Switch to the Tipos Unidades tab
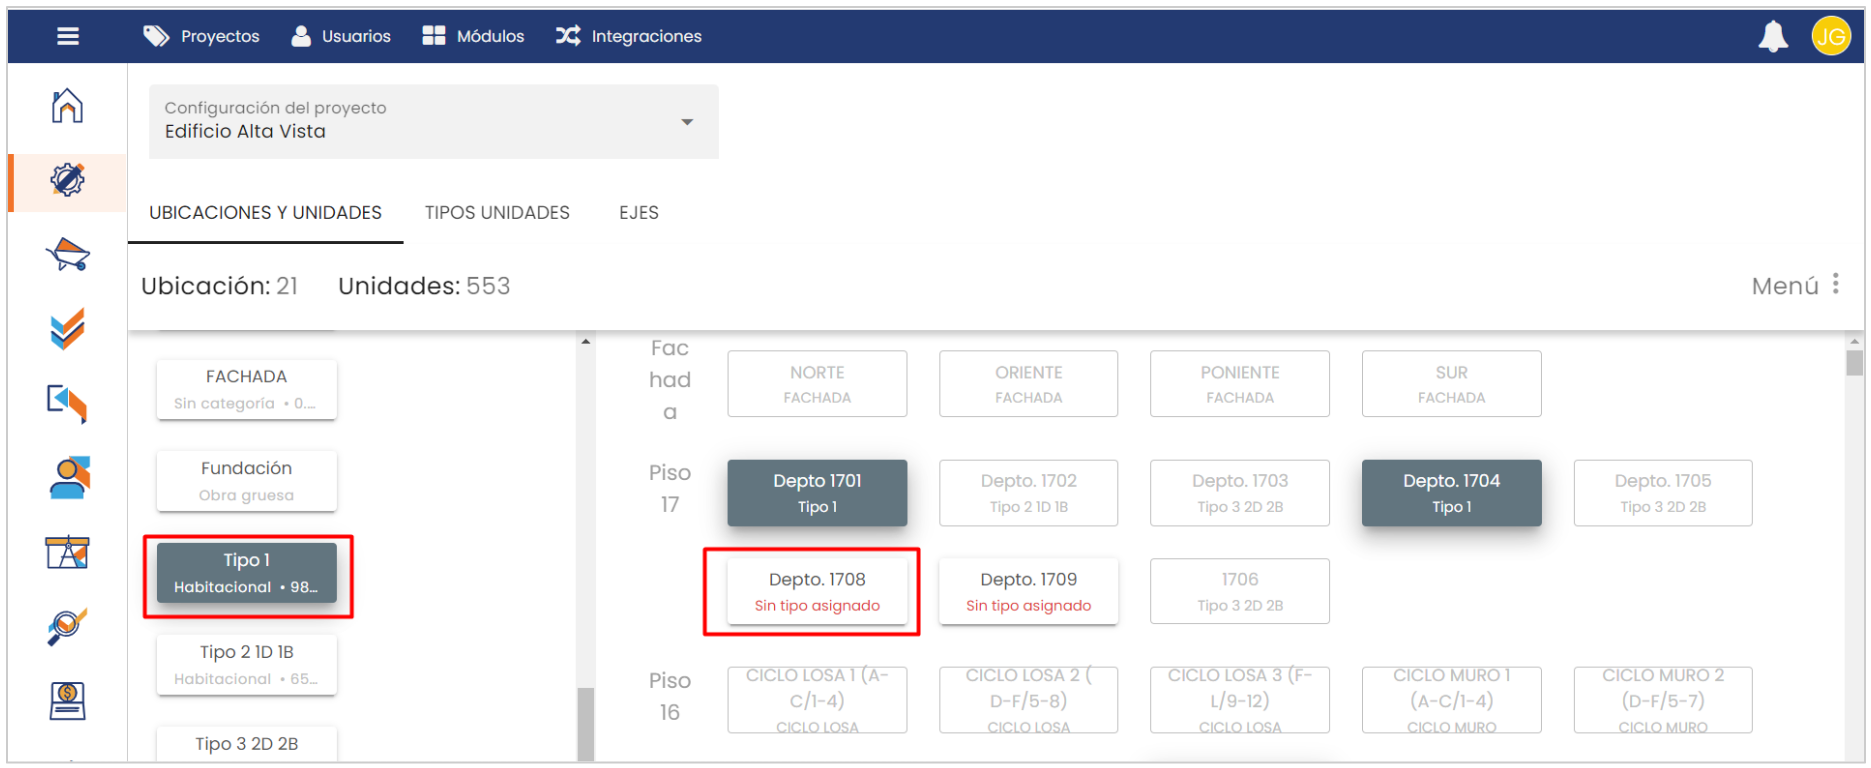1871x768 pixels. pos(497,213)
